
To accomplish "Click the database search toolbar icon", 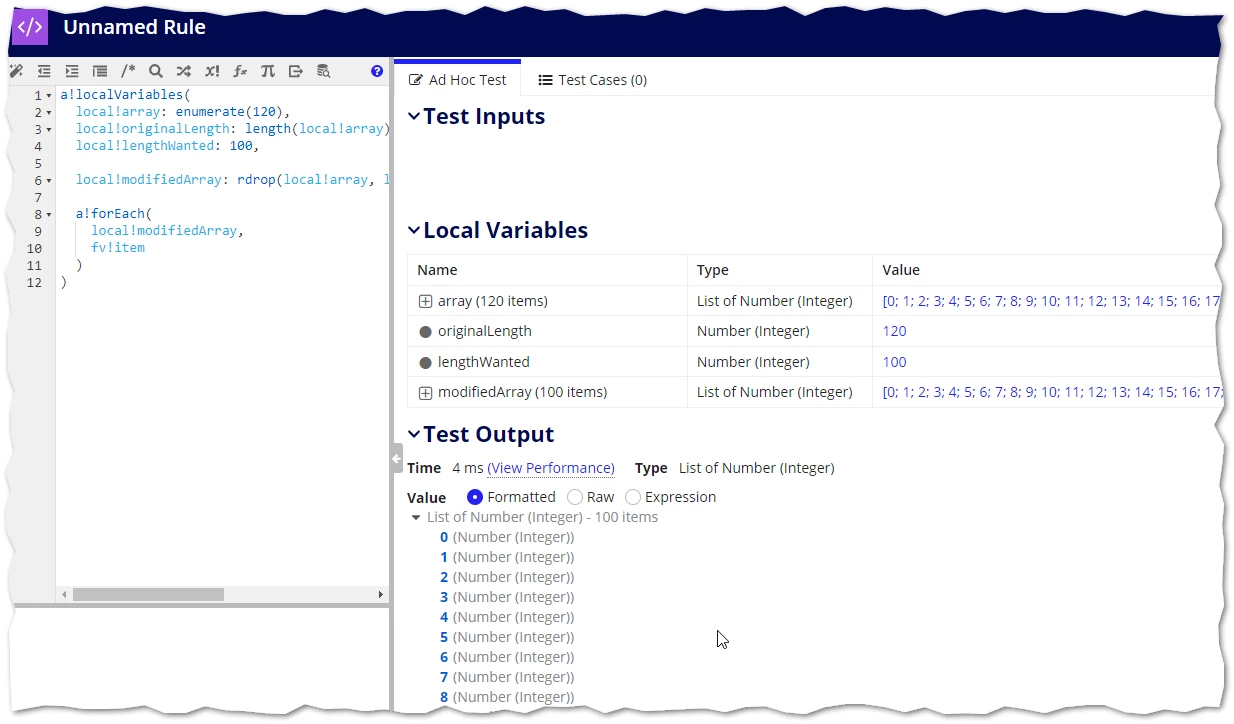I will click(324, 71).
